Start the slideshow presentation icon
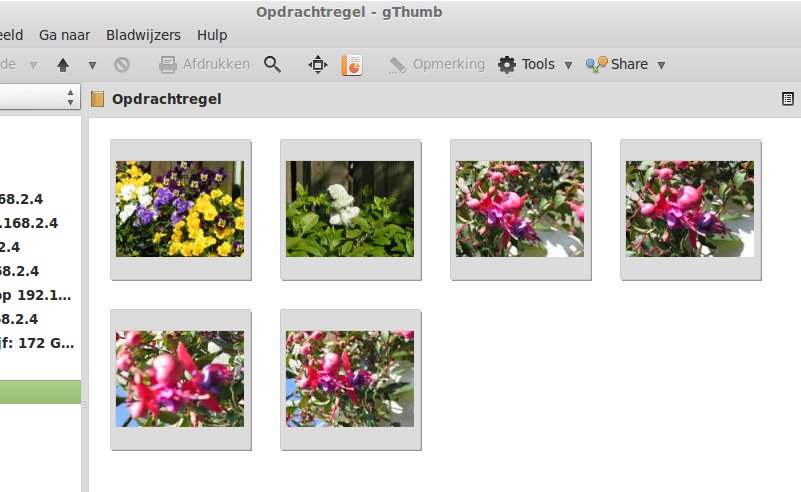801x492 pixels. [x=352, y=65]
